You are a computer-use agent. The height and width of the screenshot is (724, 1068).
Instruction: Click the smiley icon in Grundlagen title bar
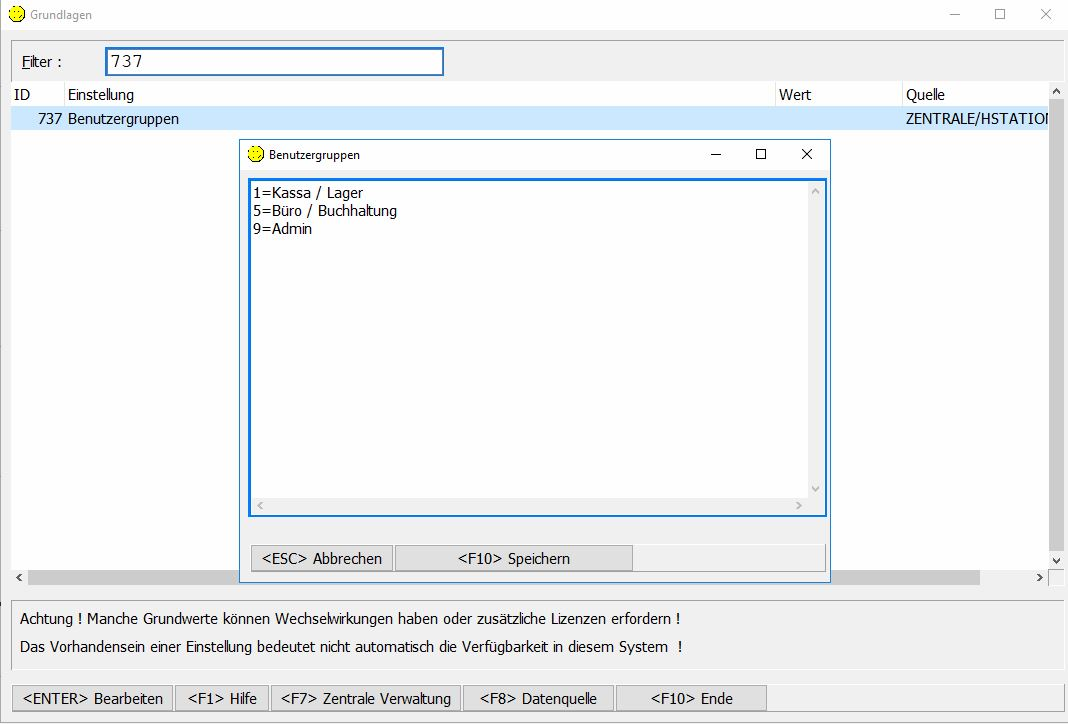pyautogui.click(x=16, y=15)
